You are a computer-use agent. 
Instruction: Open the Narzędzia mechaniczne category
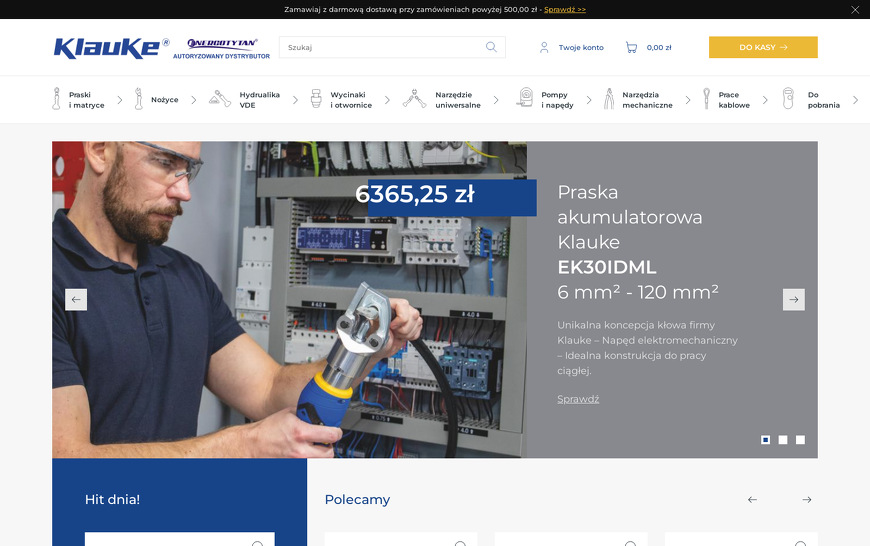pyautogui.click(x=648, y=100)
